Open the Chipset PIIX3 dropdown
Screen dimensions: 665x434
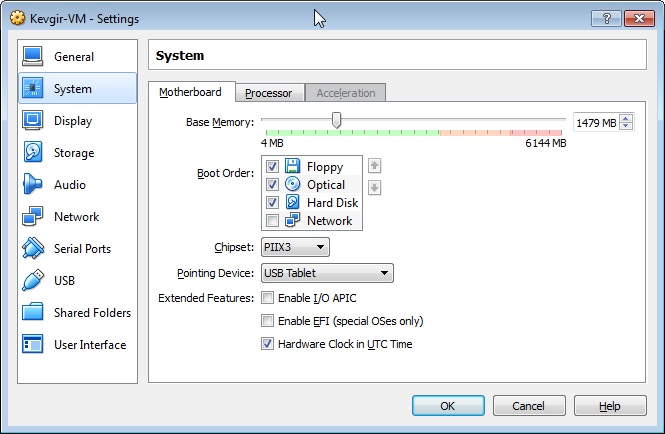295,247
